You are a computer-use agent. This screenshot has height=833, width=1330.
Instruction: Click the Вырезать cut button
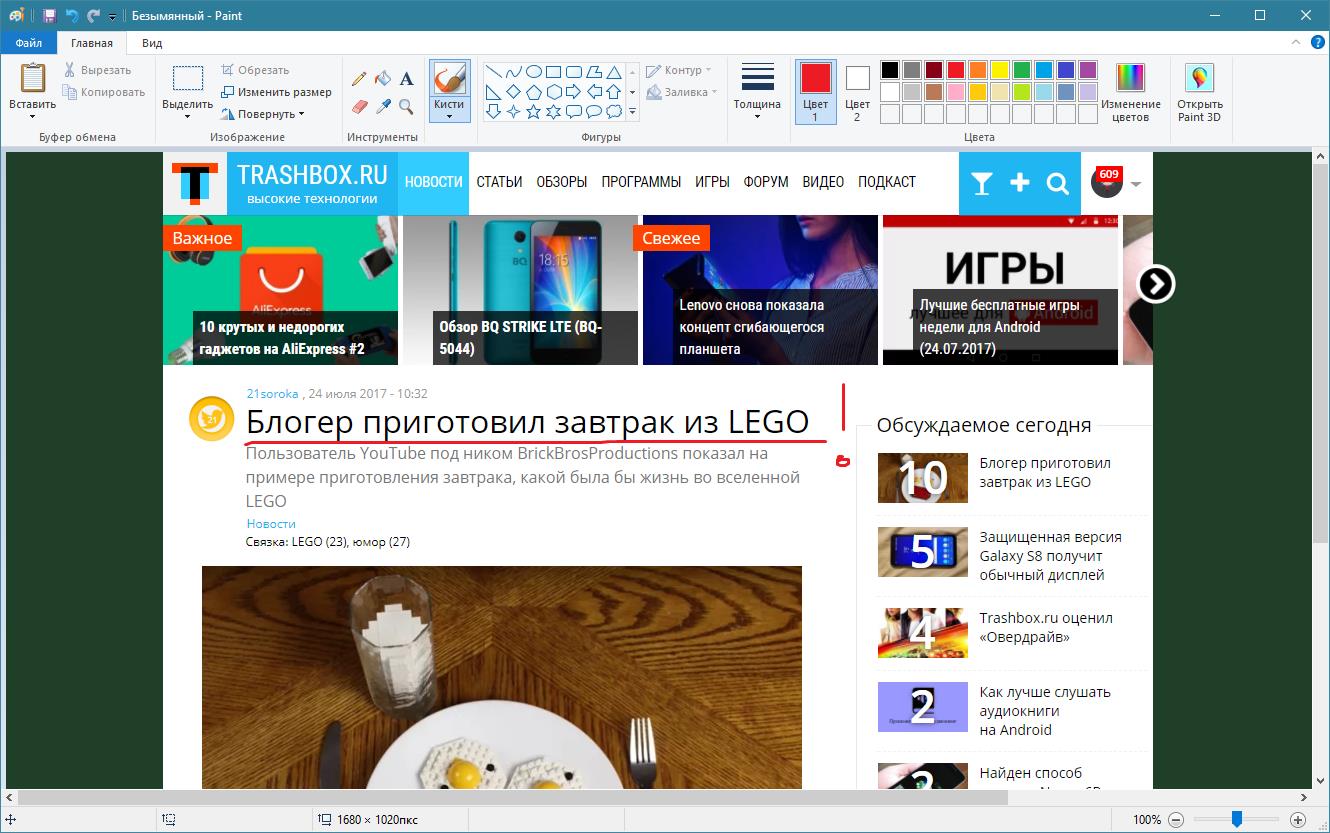coord(97,70)
